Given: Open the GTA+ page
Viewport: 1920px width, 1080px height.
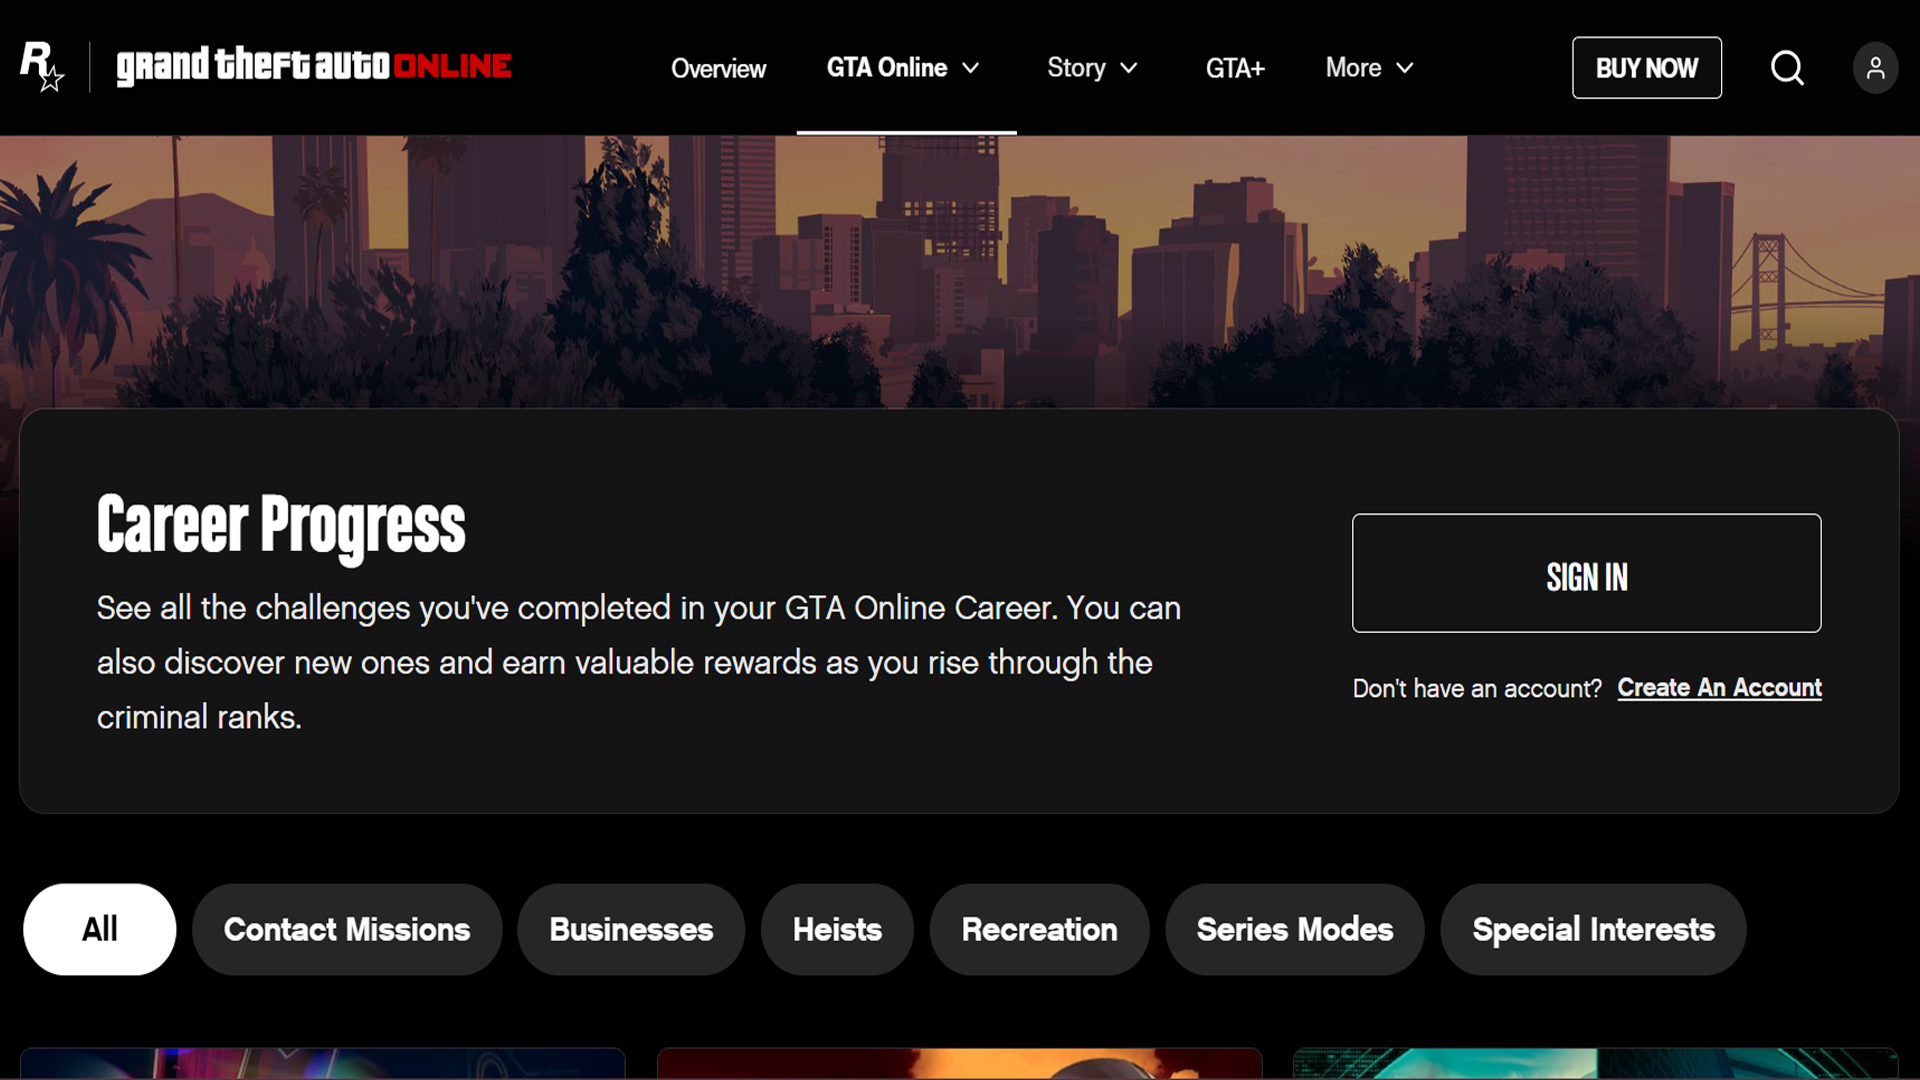Looking at the screenshot, I should coord(1235,68).
